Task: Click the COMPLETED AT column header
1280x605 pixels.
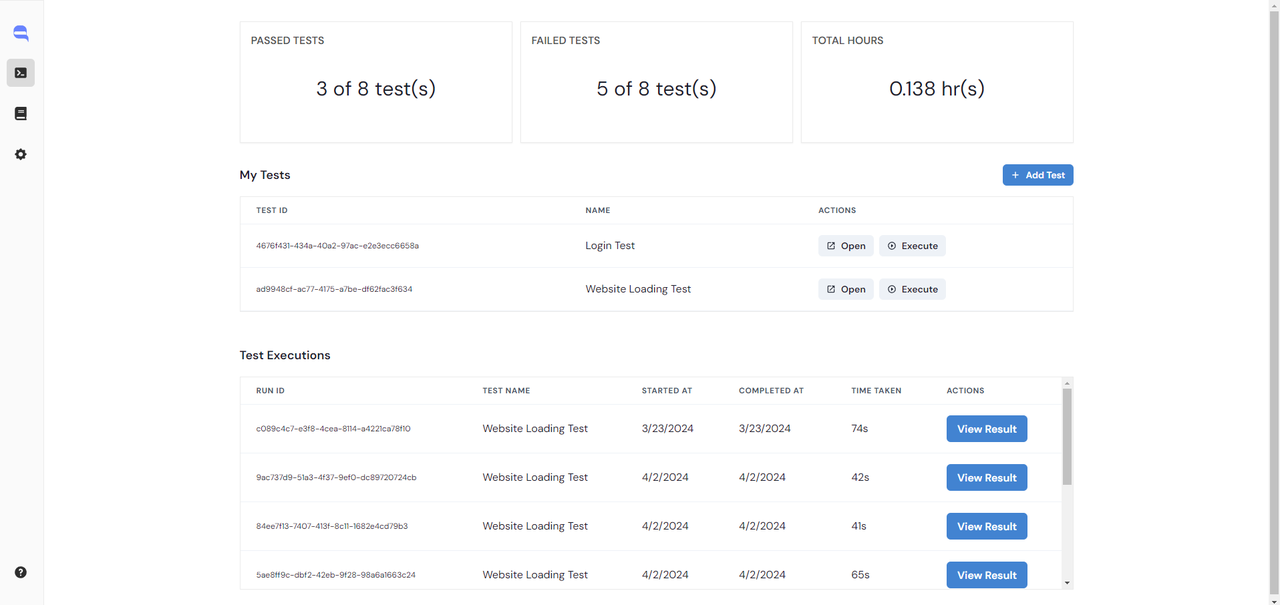Action: pyautogui.click(x=771, y=391)
